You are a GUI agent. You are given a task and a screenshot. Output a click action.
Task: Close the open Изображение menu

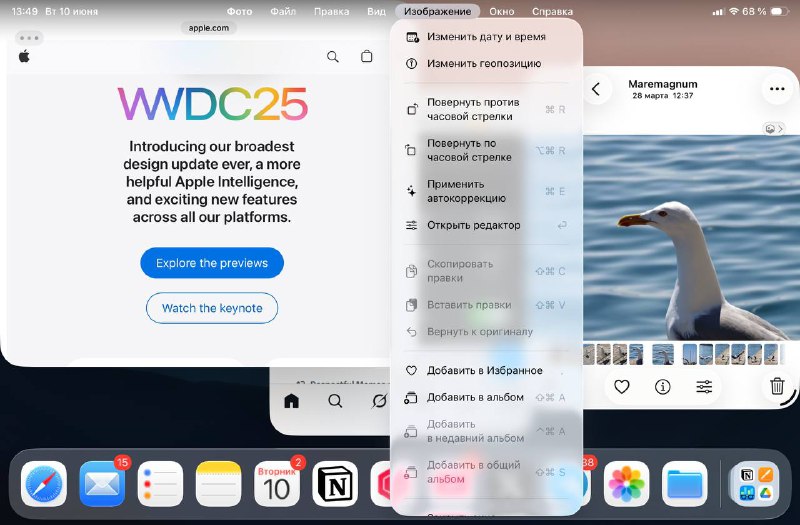click(x=437, y=11)
